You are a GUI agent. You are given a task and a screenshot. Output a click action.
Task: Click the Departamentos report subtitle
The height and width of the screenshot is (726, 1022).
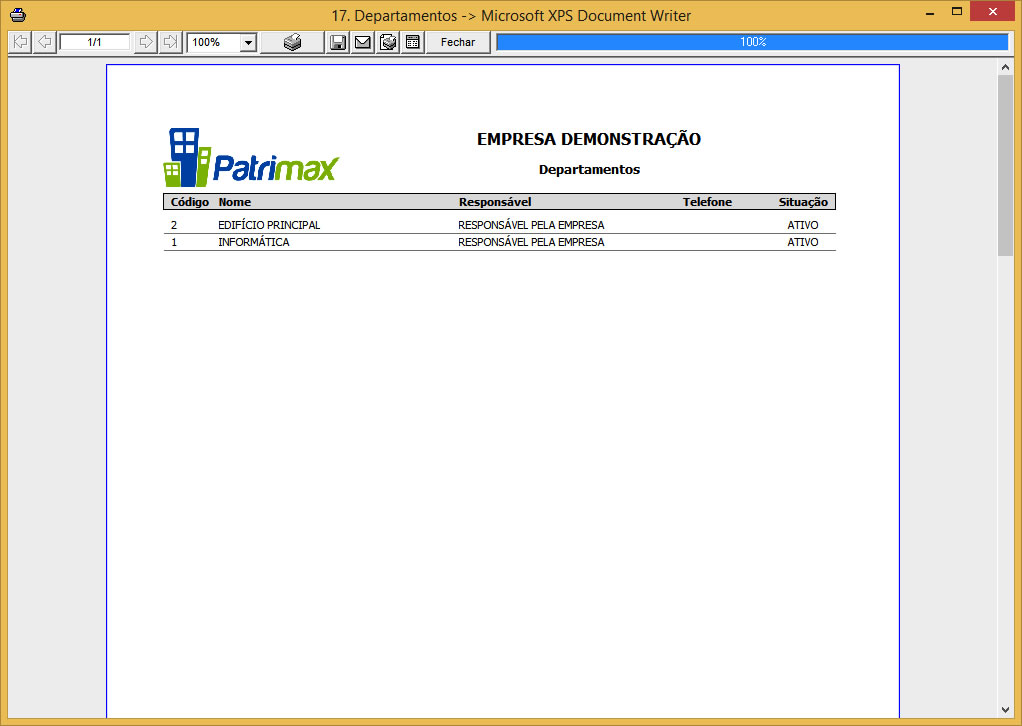pyautogui.click(x=589, y=169)
